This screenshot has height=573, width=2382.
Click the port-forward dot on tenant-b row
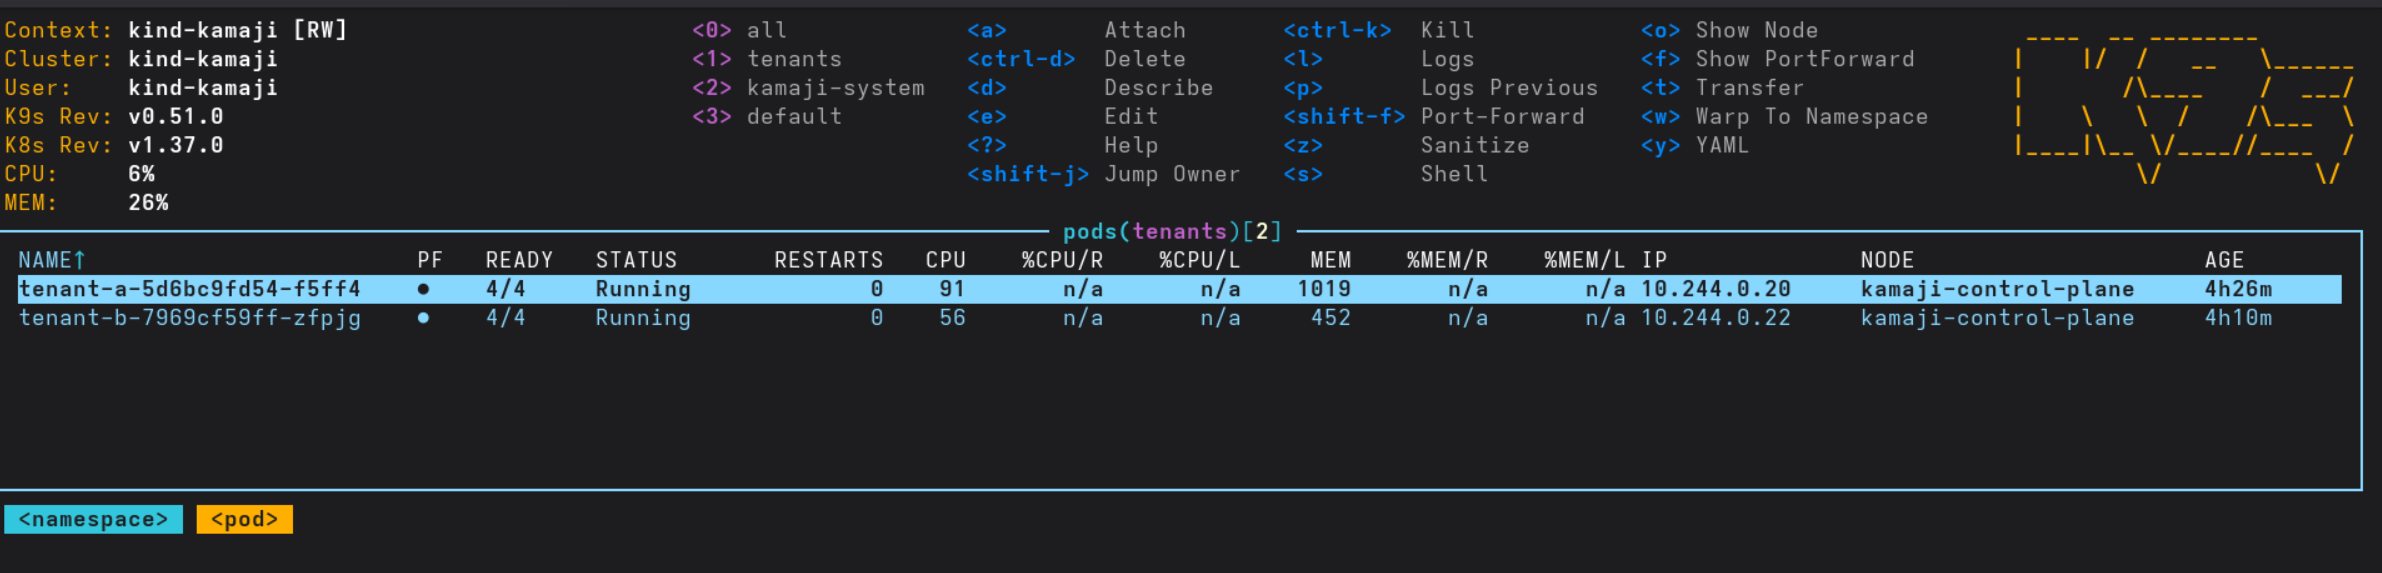[423, 318]
